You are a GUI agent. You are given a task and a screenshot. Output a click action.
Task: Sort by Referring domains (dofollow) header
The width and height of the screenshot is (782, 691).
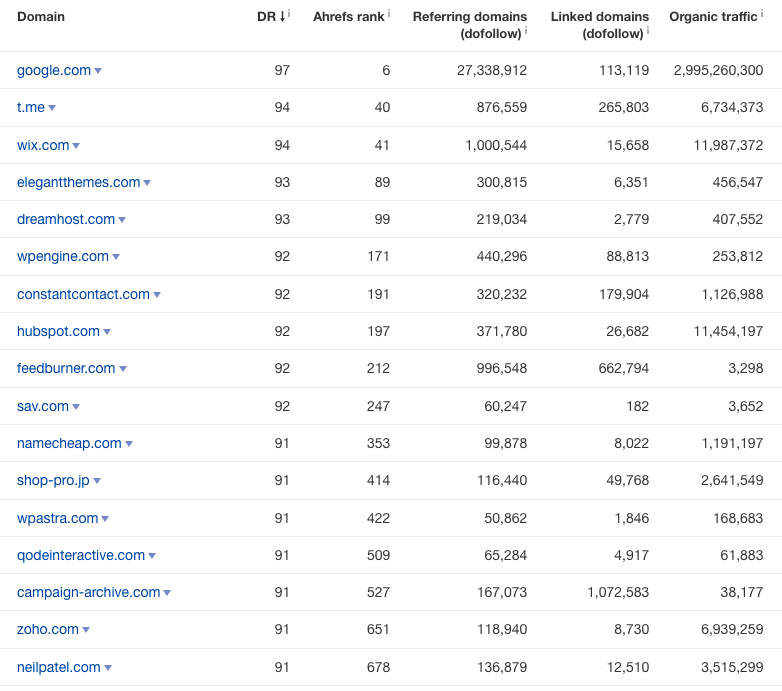[x=470, y=25]
